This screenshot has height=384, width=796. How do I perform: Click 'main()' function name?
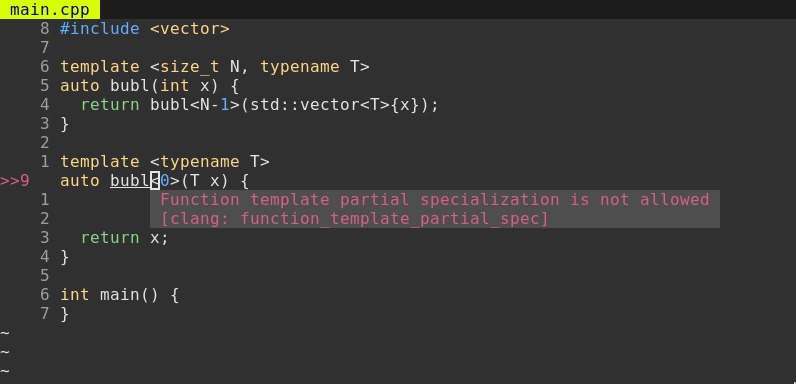pos(129,295)
